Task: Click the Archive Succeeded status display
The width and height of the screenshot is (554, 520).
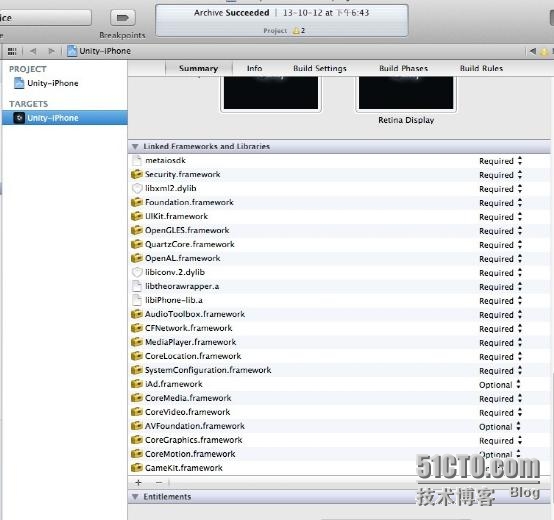Action: 282,20
